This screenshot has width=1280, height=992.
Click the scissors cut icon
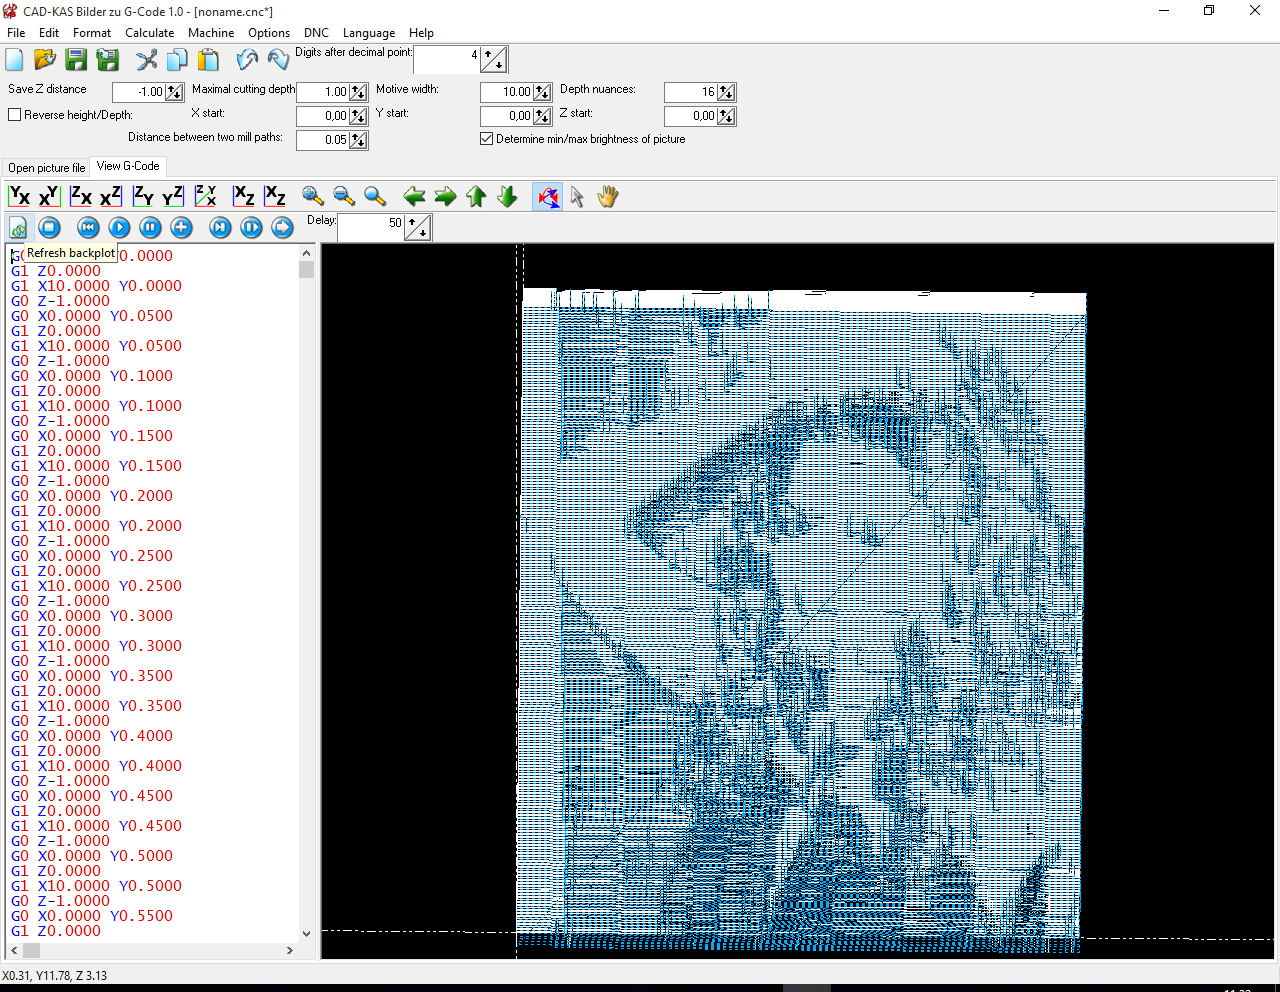147,60
